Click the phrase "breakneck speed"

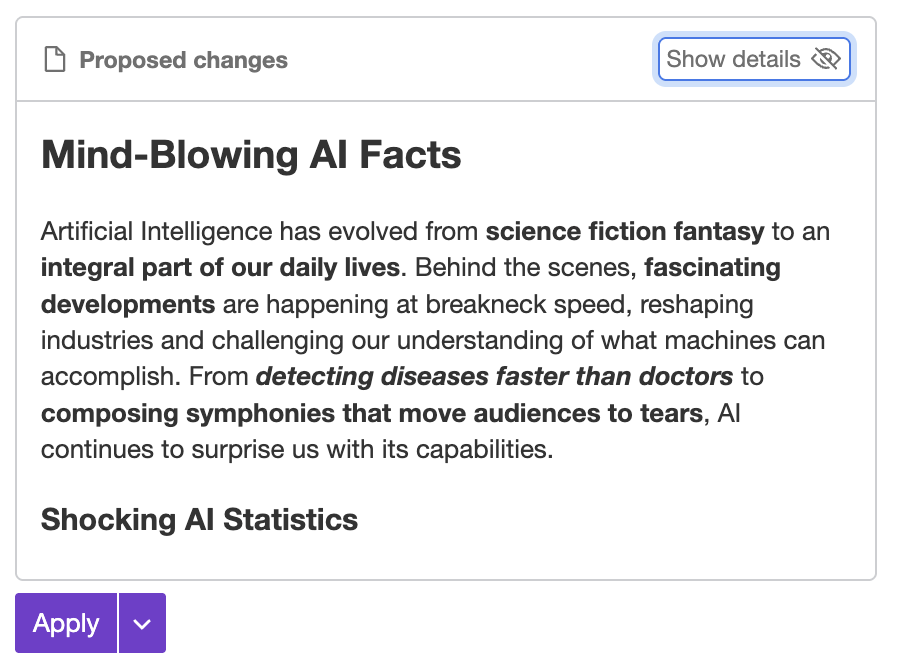point(540,304)
